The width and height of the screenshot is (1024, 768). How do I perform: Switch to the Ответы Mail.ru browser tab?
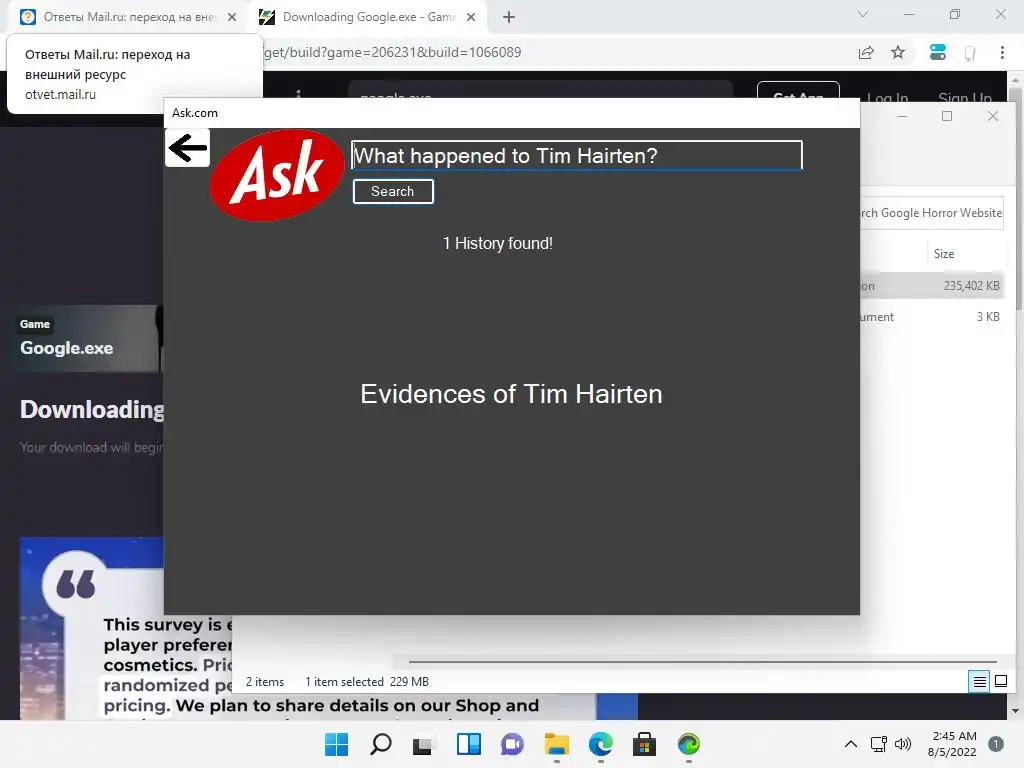129,17
